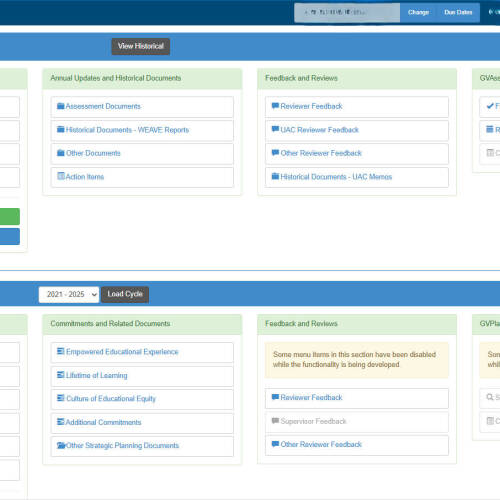Click comment icon beside Supervisor Feedback
Image resolution: width=500 pixels, height=500 pixels.
pos(275,421)
